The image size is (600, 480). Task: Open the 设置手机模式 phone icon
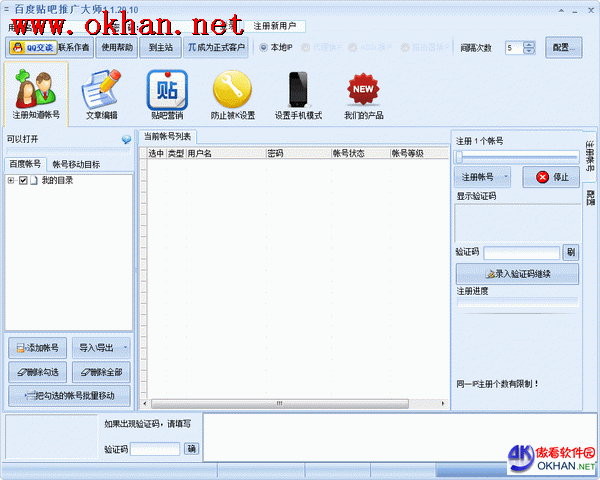point(298,94)
